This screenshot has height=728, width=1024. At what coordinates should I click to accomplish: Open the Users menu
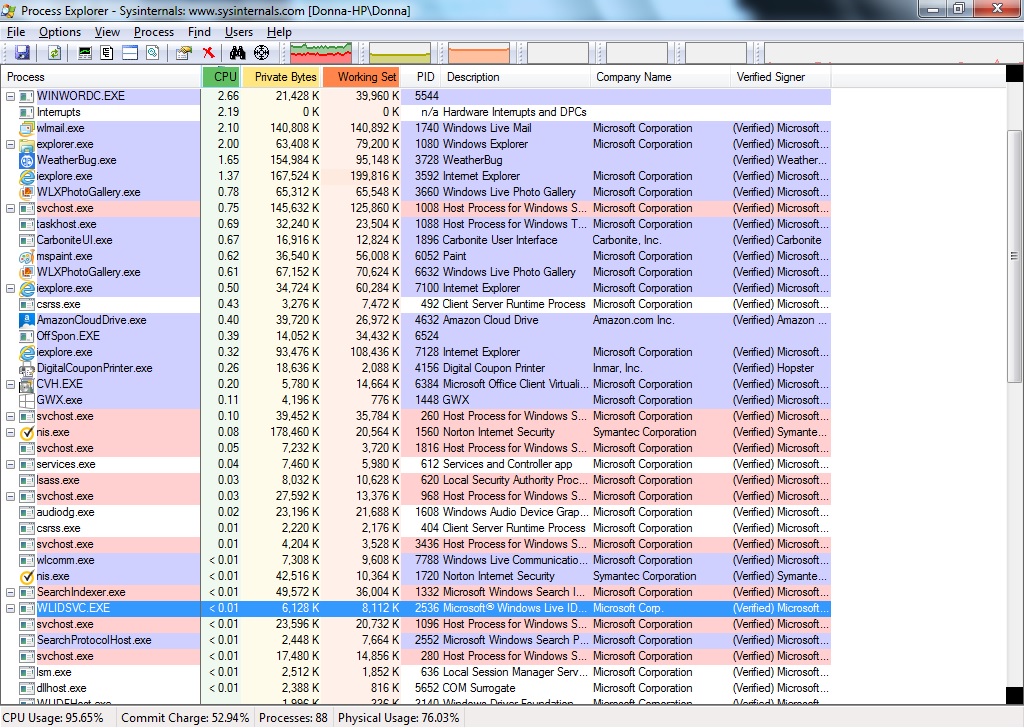pos(239,32)
